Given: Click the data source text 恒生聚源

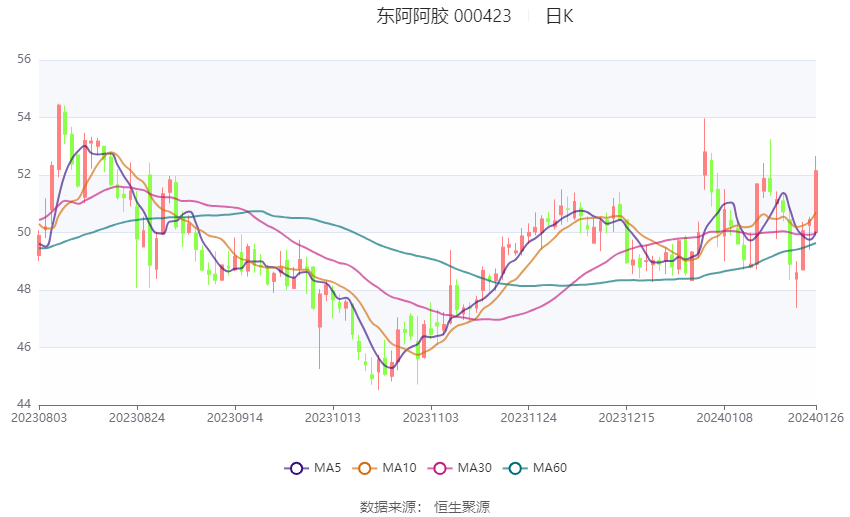Looking at the screenshot, I should (x=462, y=507).
